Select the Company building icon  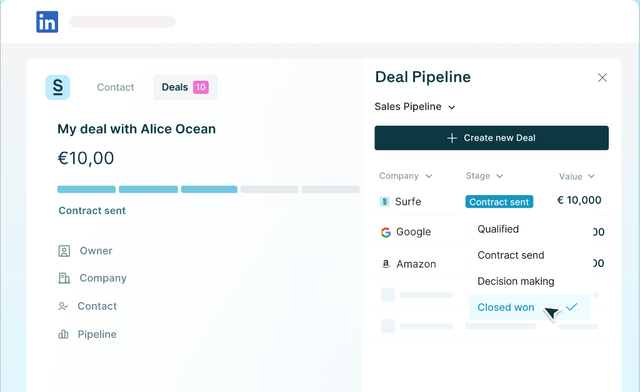(64, 278)
